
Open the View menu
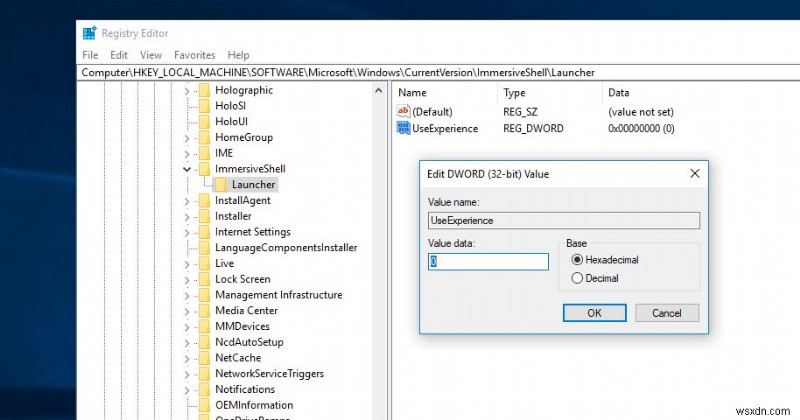[151, 55]
